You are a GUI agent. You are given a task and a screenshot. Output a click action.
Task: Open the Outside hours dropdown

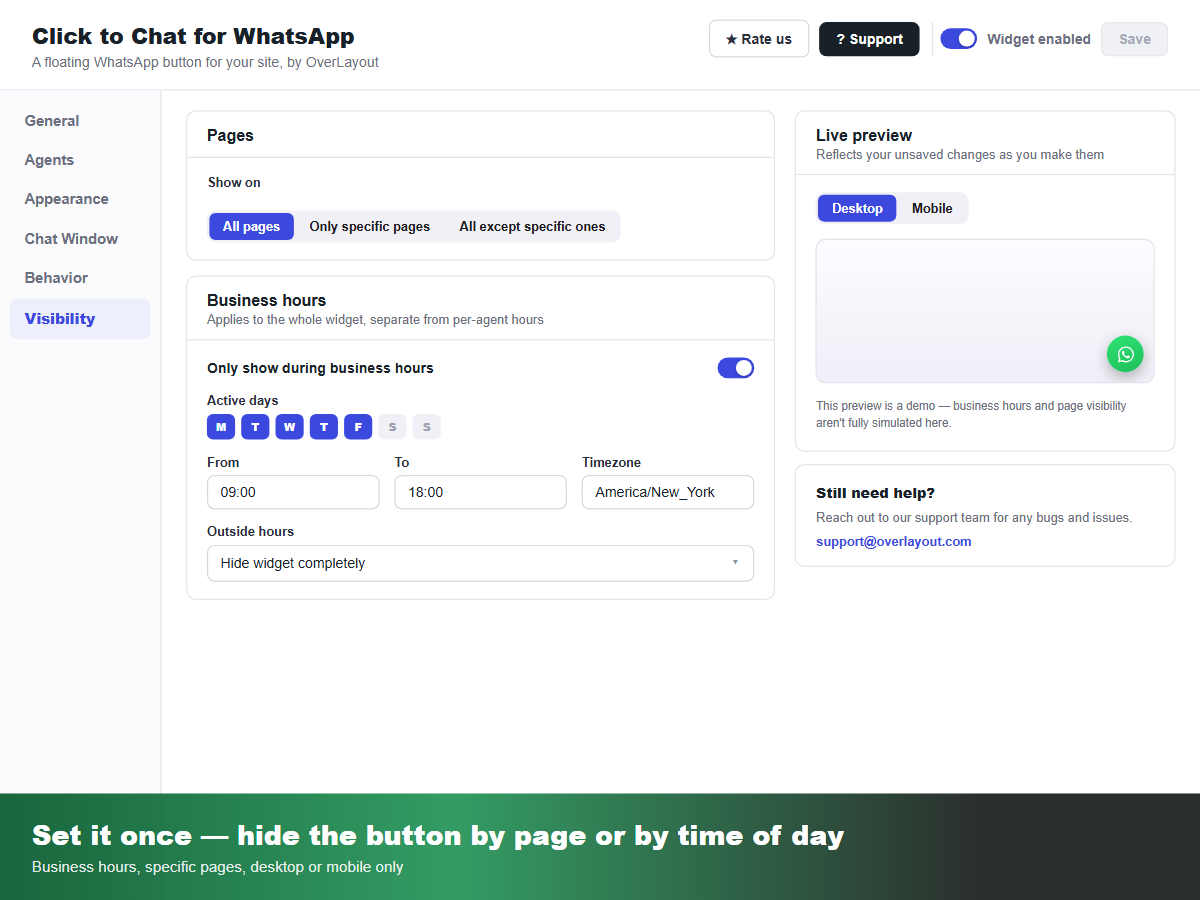pyautogui.click(x=480, y=563)
